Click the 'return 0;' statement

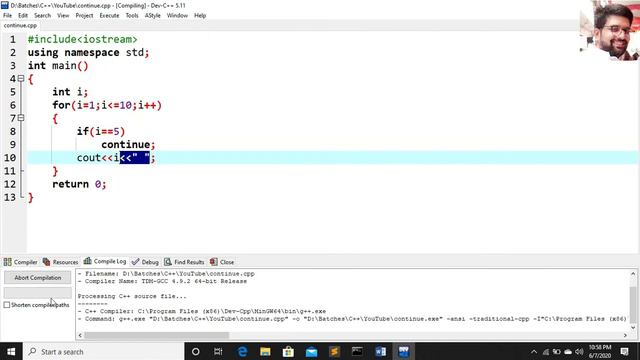click(x=79, y=184)
